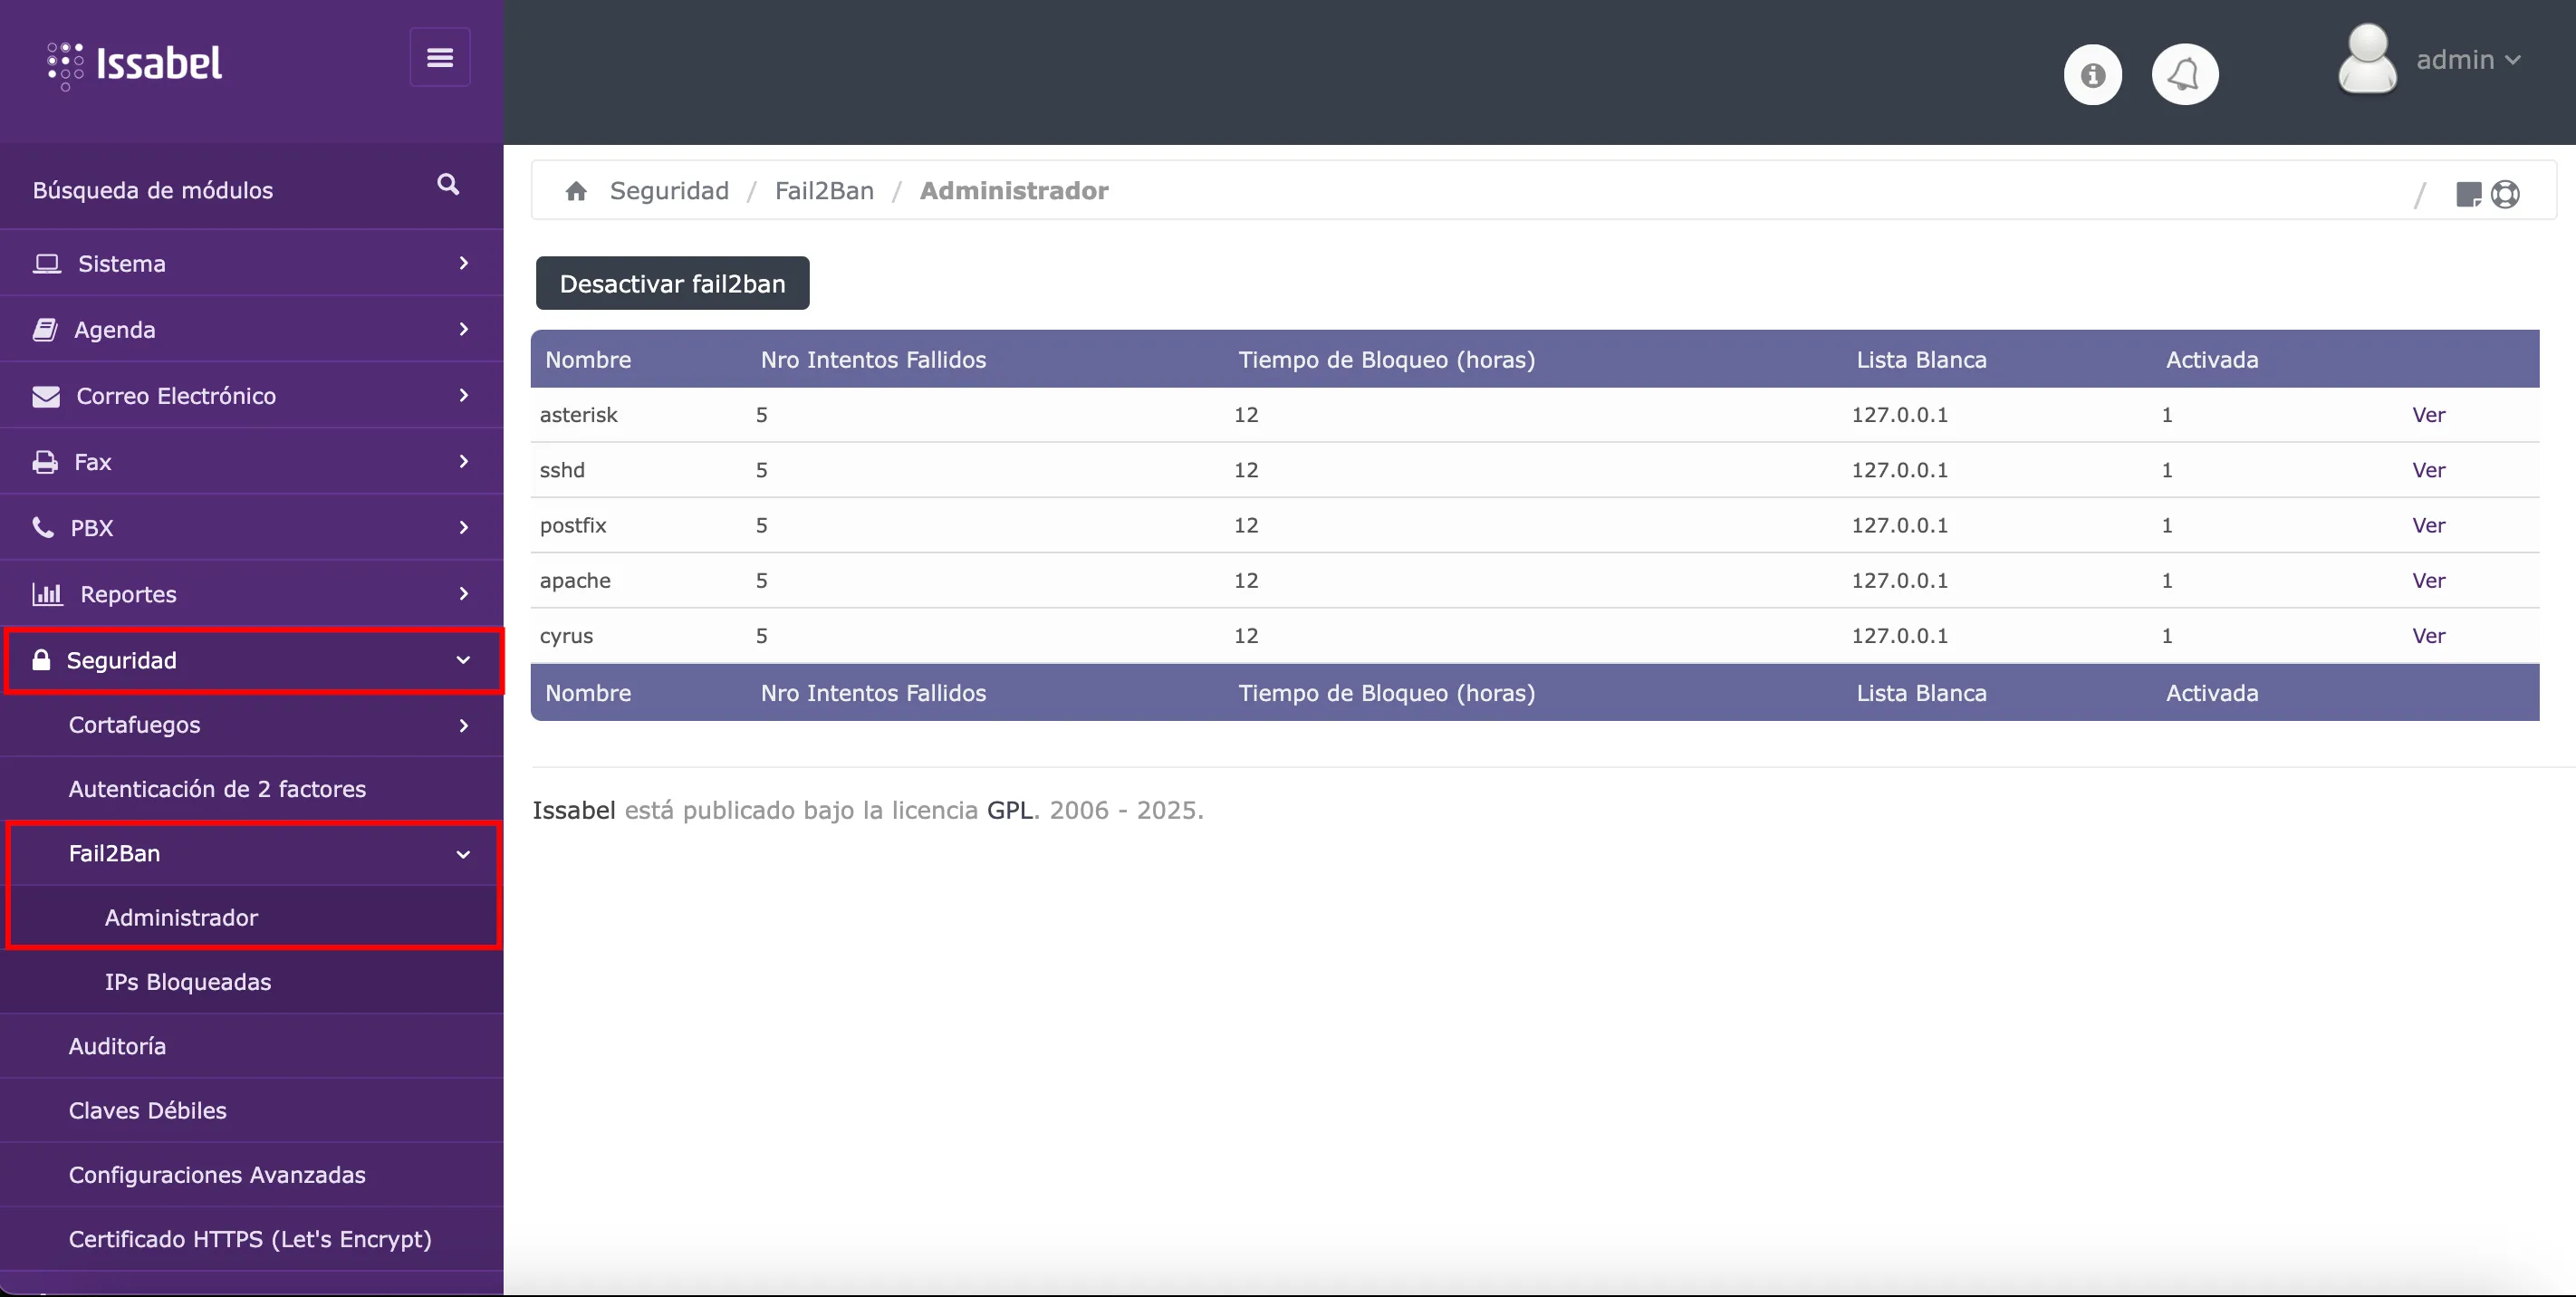Click the admin user avatar

[2366, 60]
